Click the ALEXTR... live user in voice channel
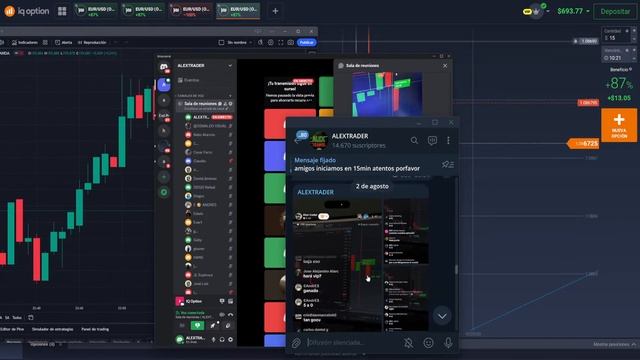This screenshot has width=640, height=360. pos(209,117)
